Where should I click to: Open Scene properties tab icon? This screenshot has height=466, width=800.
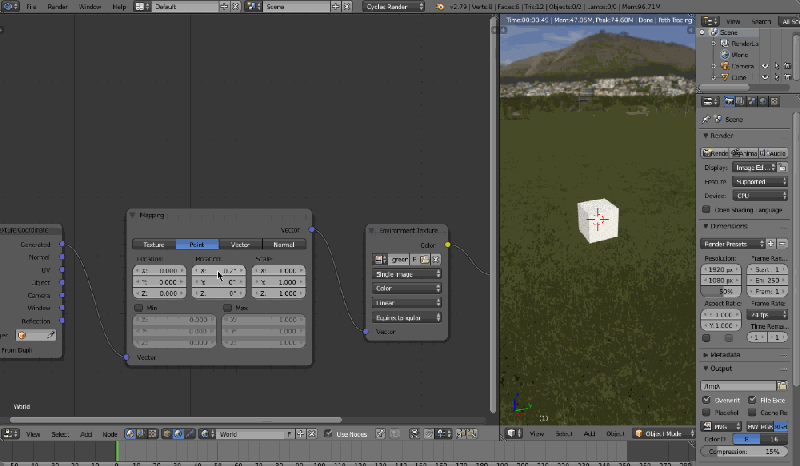coord(752,102)
